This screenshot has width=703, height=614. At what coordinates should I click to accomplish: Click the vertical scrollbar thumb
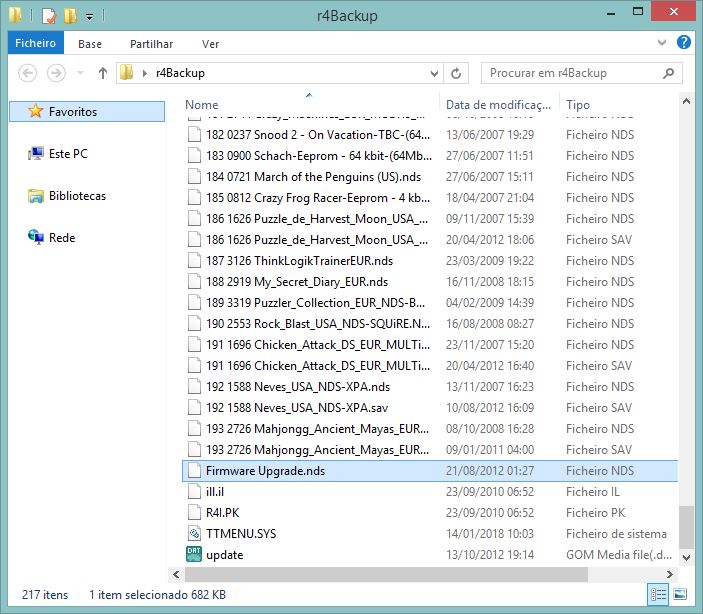coord(686,527)
